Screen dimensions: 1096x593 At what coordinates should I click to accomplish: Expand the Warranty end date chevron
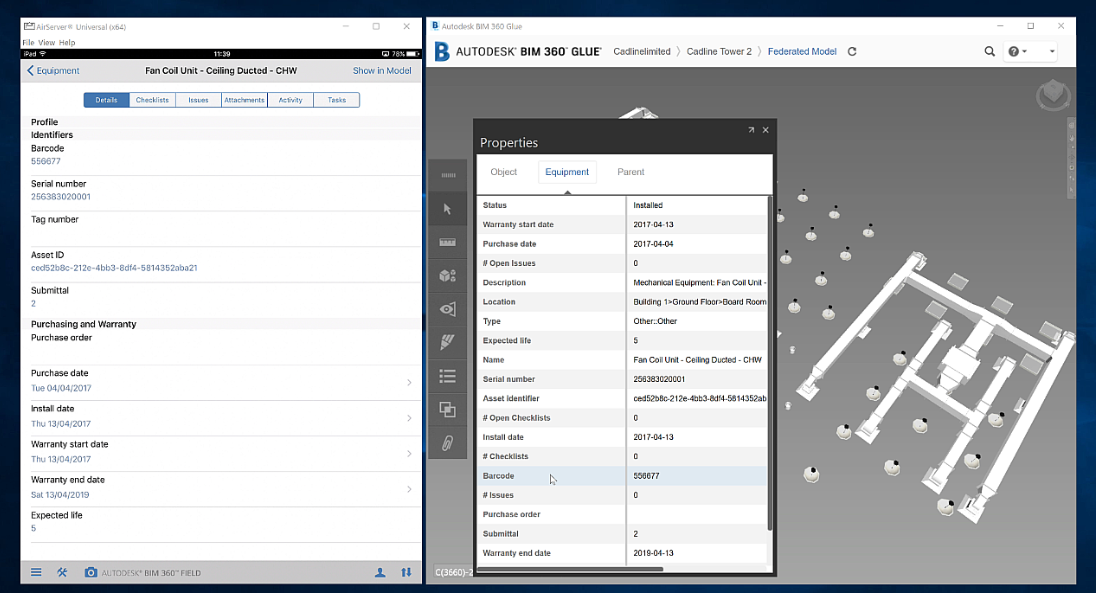[409, 489]
